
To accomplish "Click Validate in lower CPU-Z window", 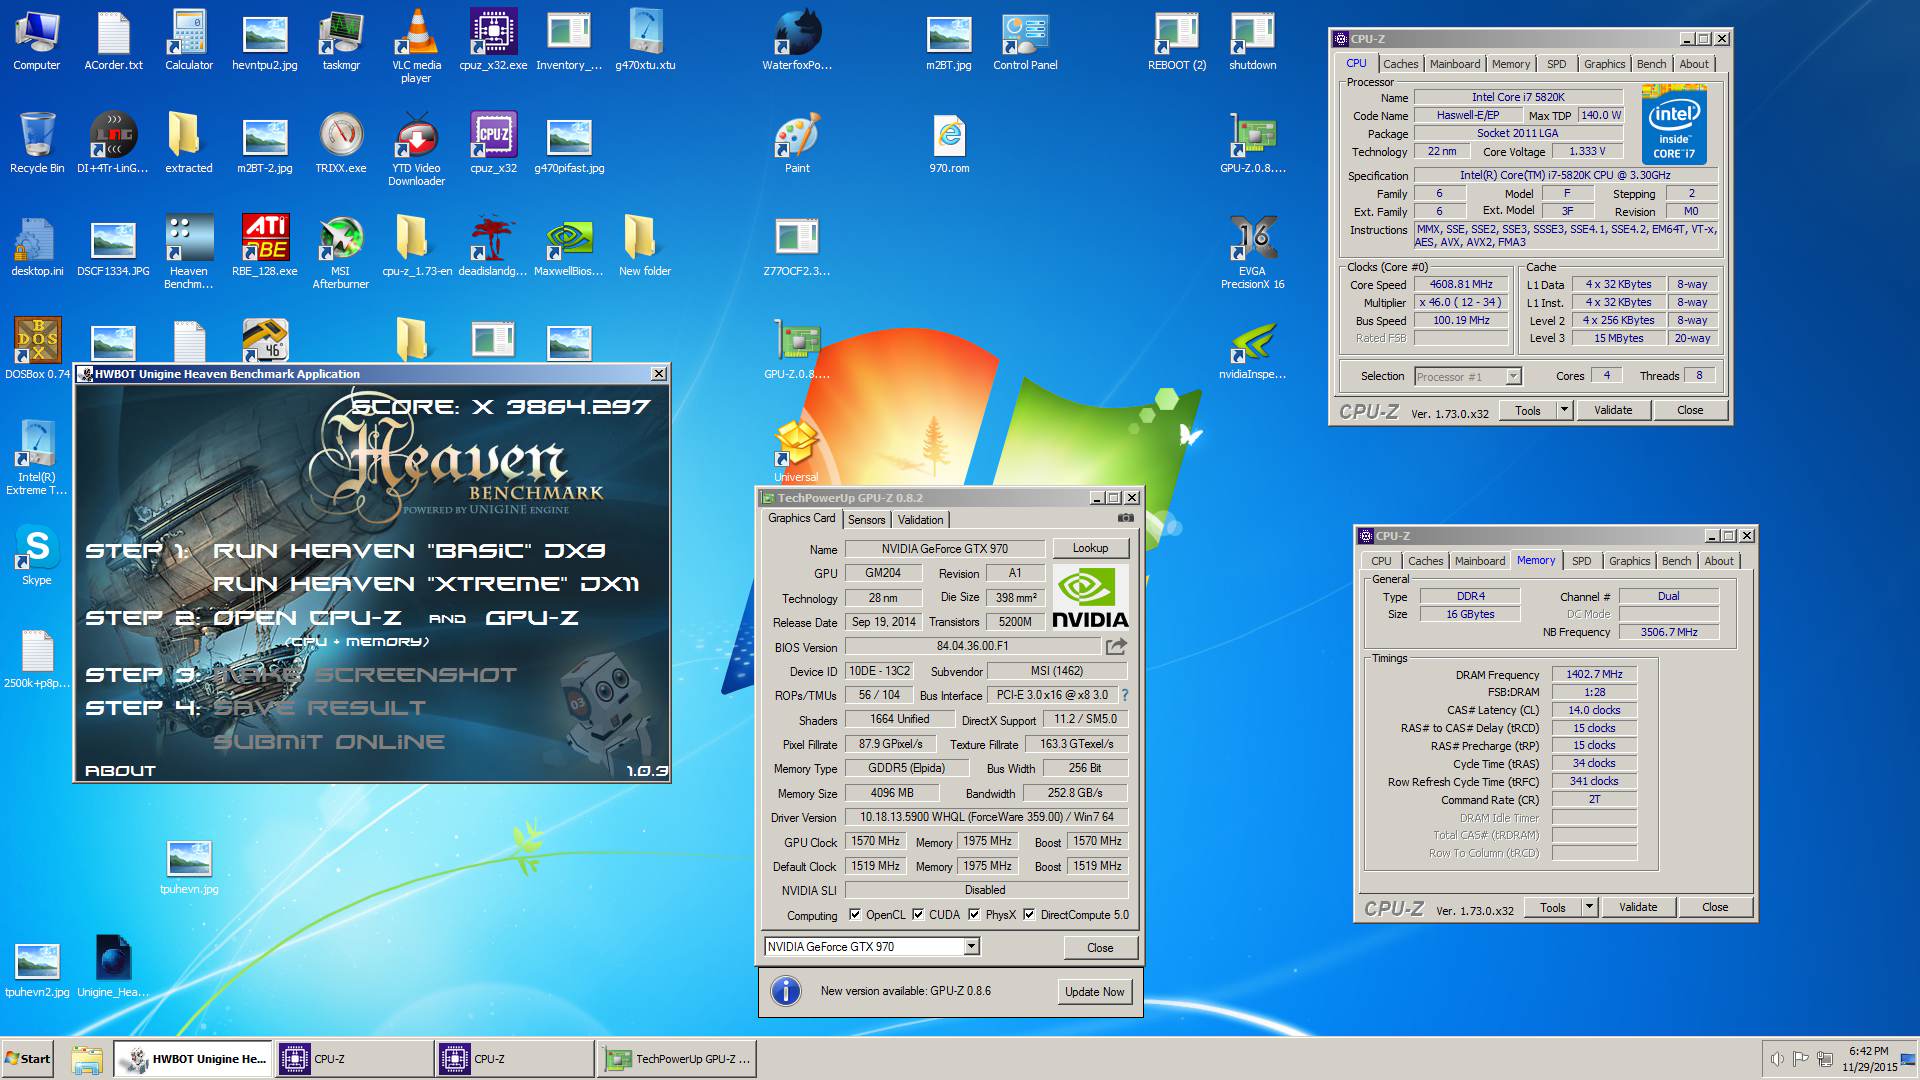I will point(1637,907).
